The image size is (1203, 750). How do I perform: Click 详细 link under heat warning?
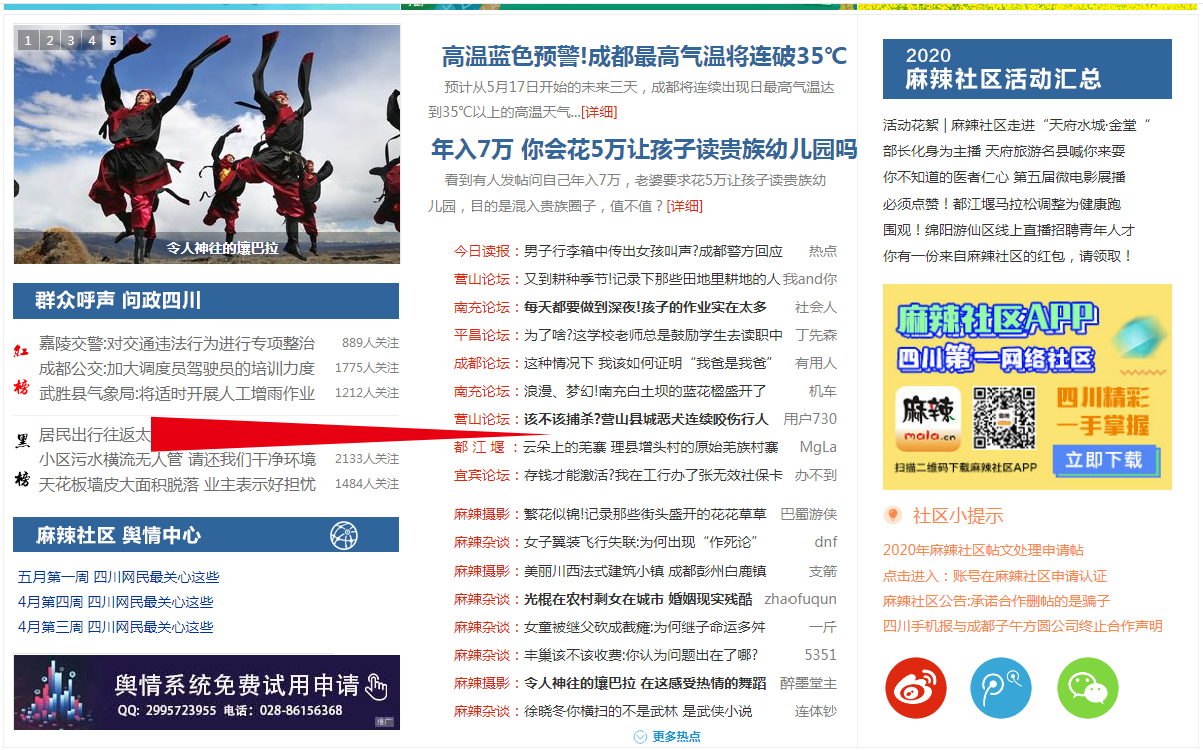tap(599, 111)
